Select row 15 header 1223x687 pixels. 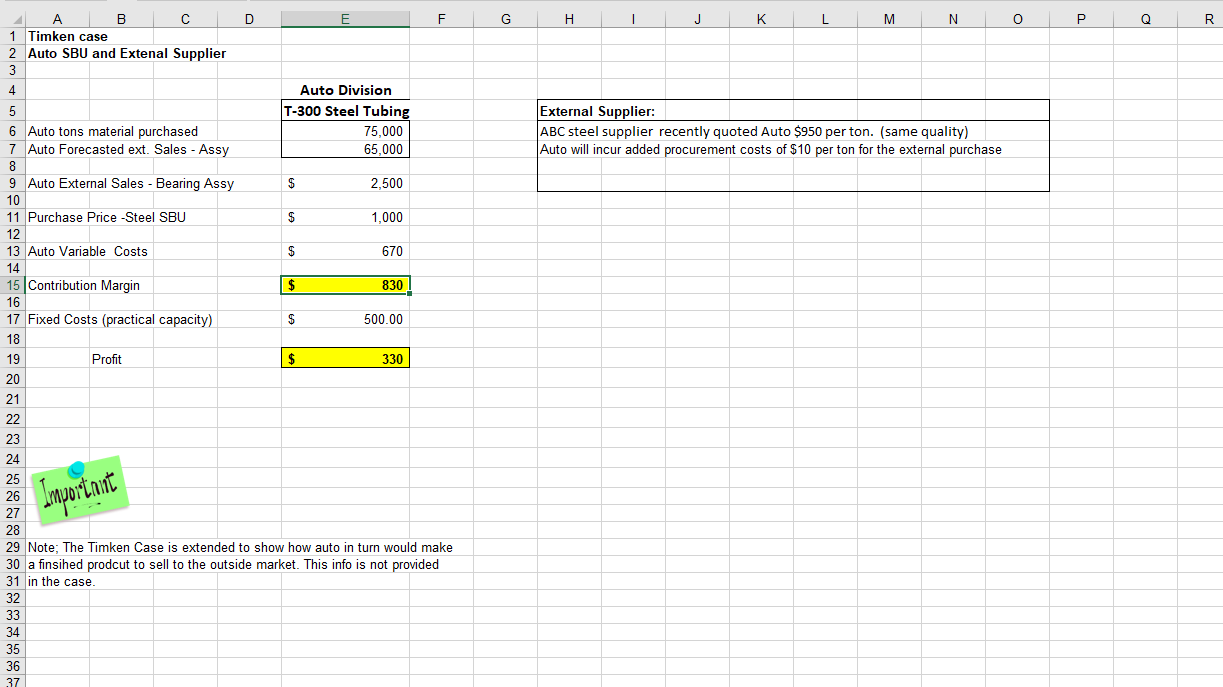coord(12,285)
